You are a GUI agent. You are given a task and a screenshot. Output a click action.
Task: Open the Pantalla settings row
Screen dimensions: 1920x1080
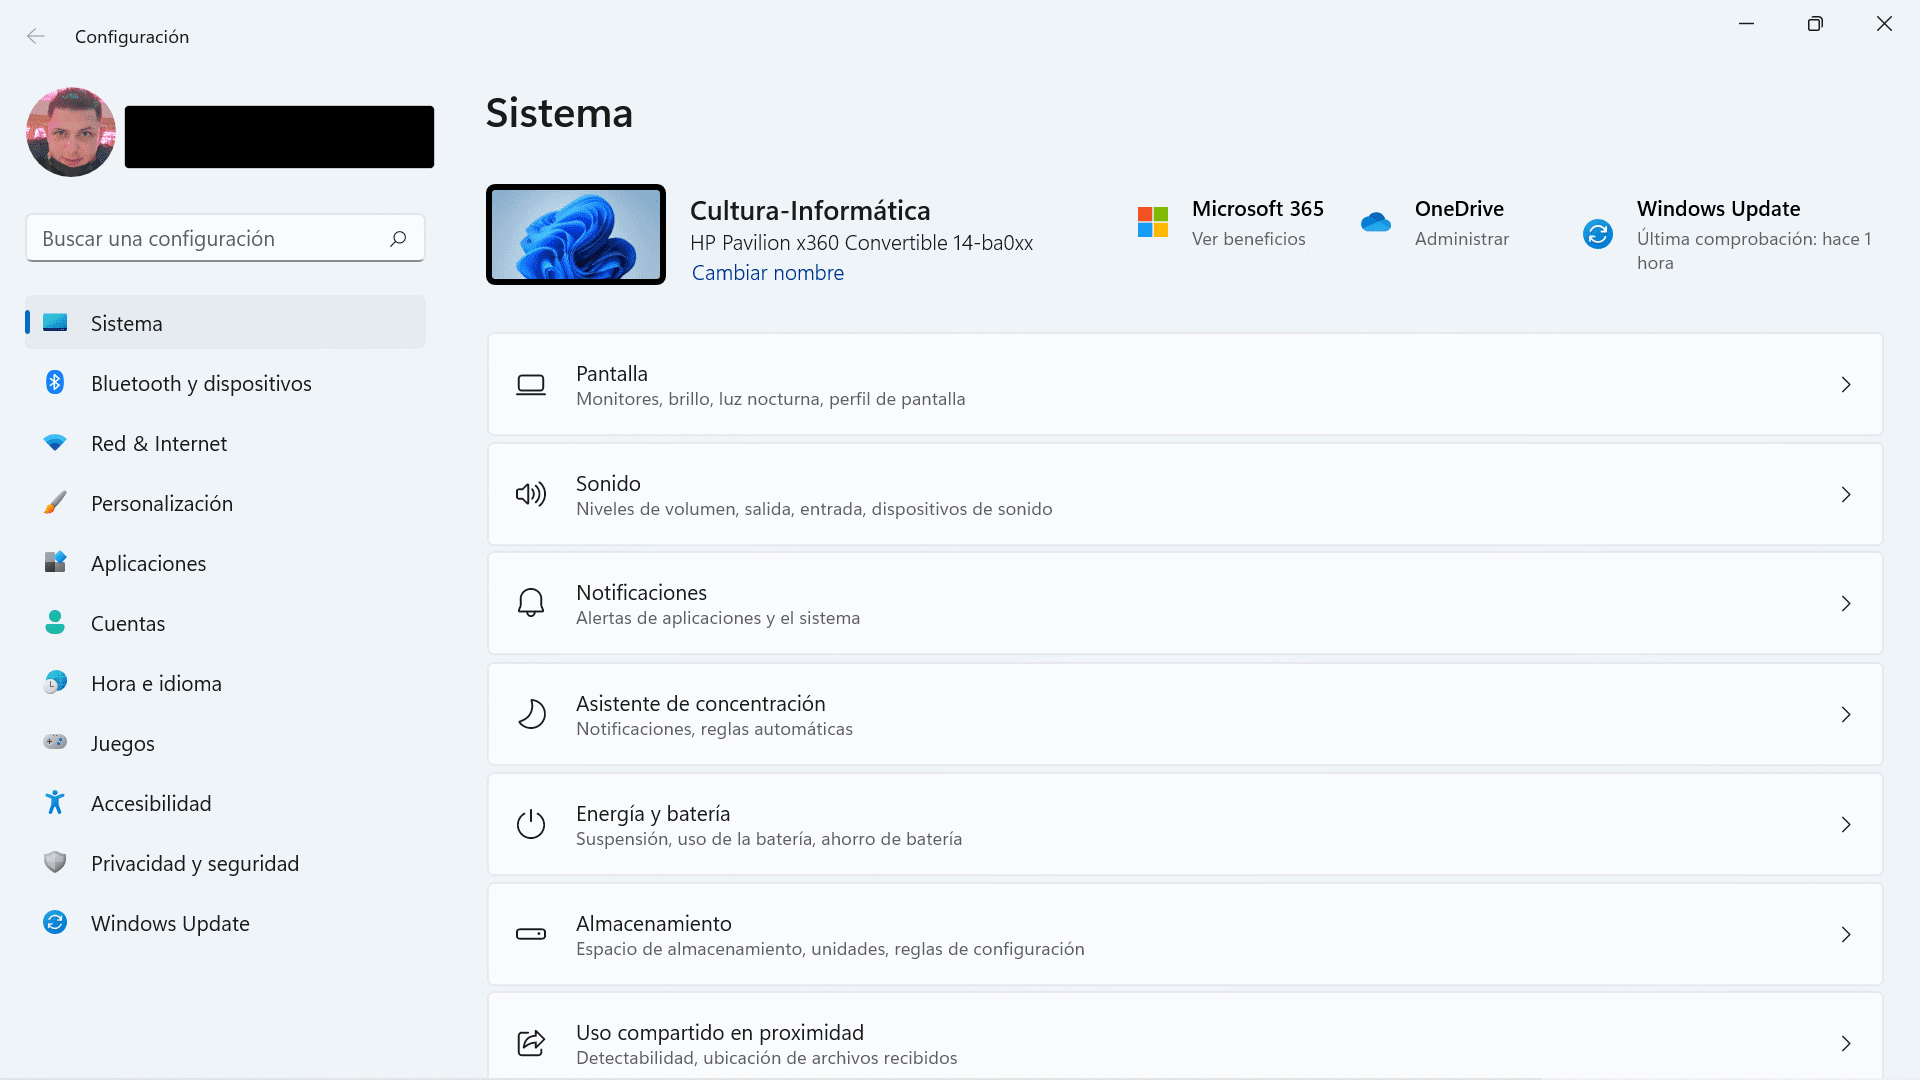tap(1185, 385)
